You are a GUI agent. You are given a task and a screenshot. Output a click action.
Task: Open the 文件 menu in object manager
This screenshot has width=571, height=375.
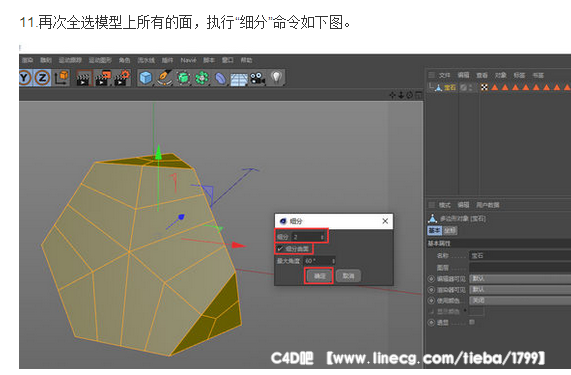[x=444, y=75]
